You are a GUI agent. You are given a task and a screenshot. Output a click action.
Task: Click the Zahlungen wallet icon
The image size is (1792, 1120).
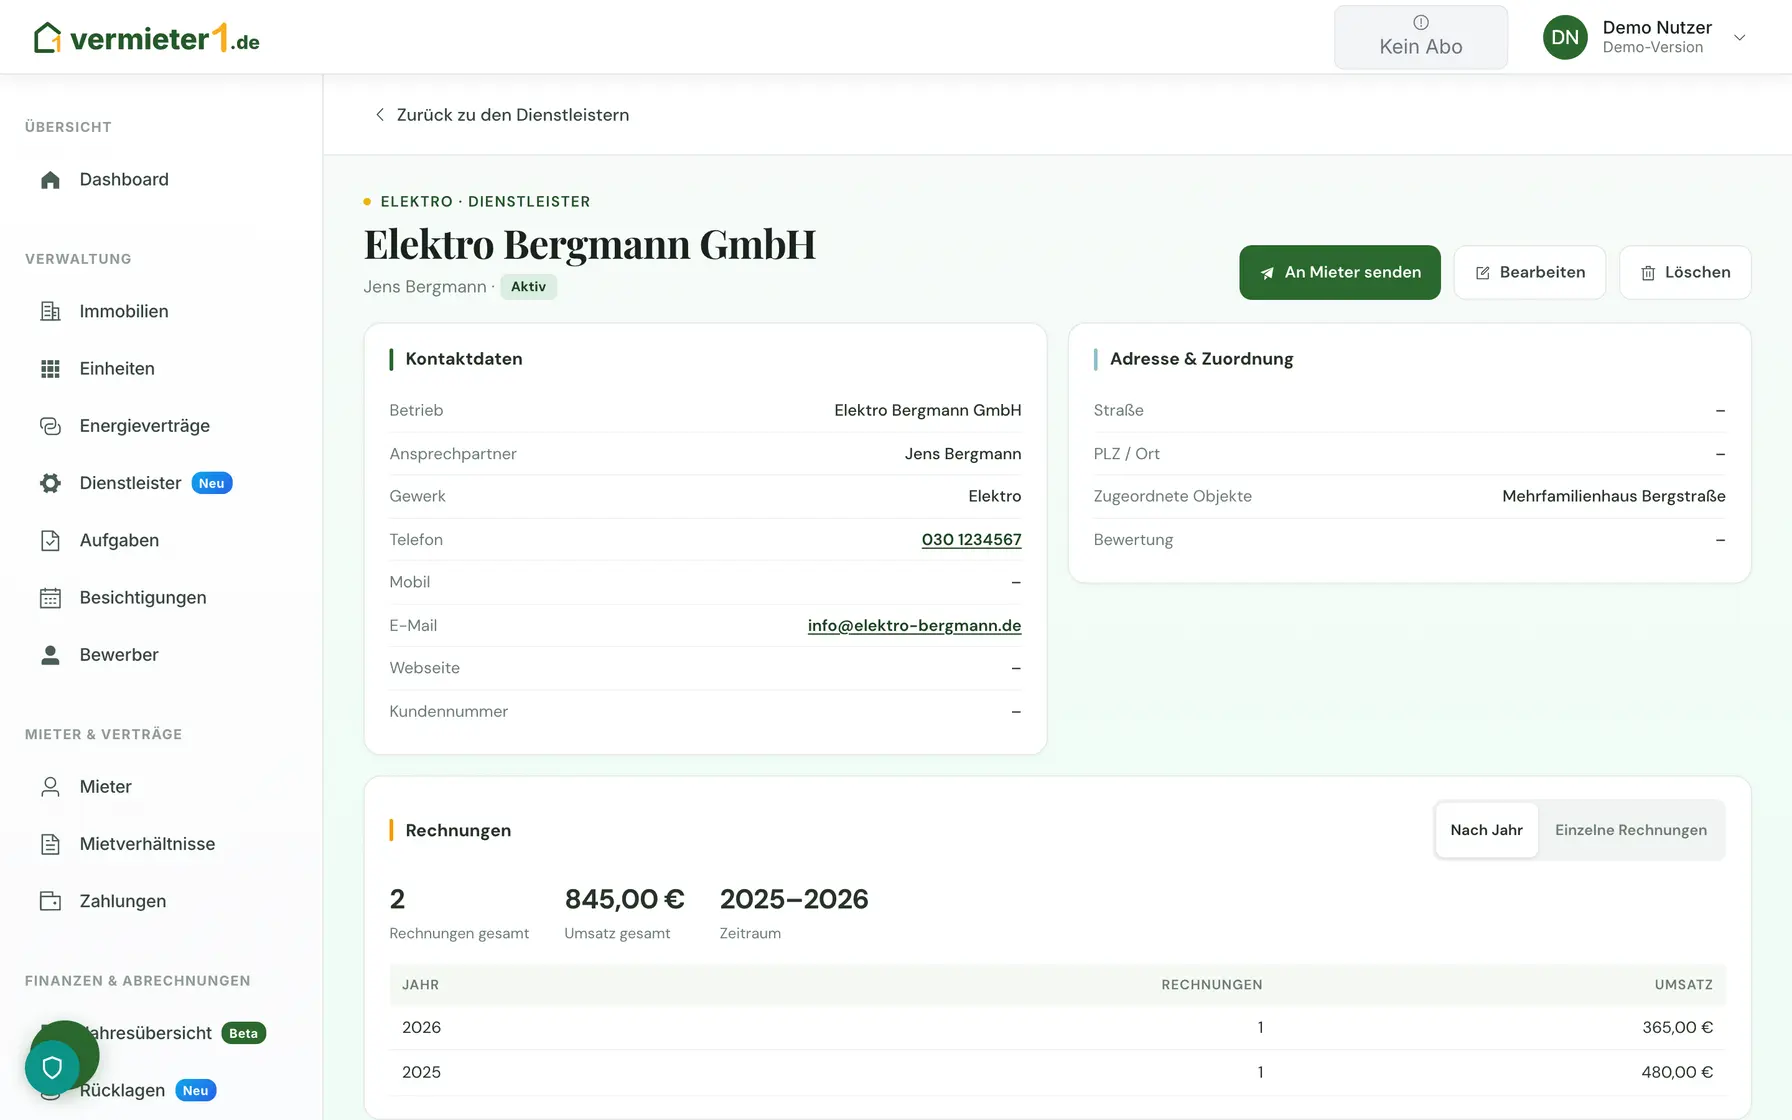point(50,901)
